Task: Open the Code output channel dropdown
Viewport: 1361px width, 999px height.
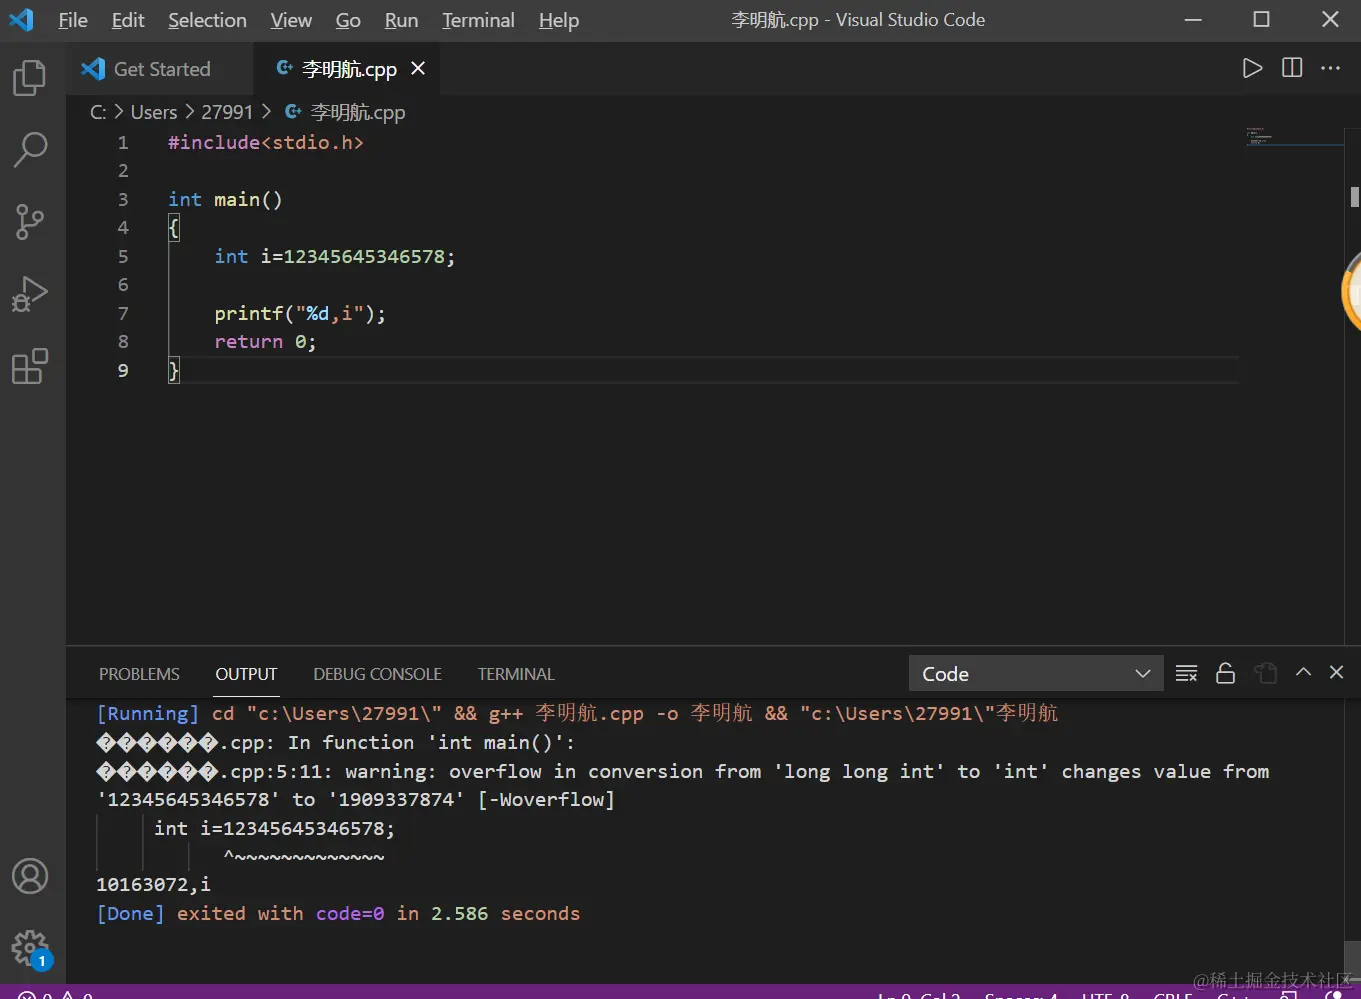Action: coord(1035,674)
